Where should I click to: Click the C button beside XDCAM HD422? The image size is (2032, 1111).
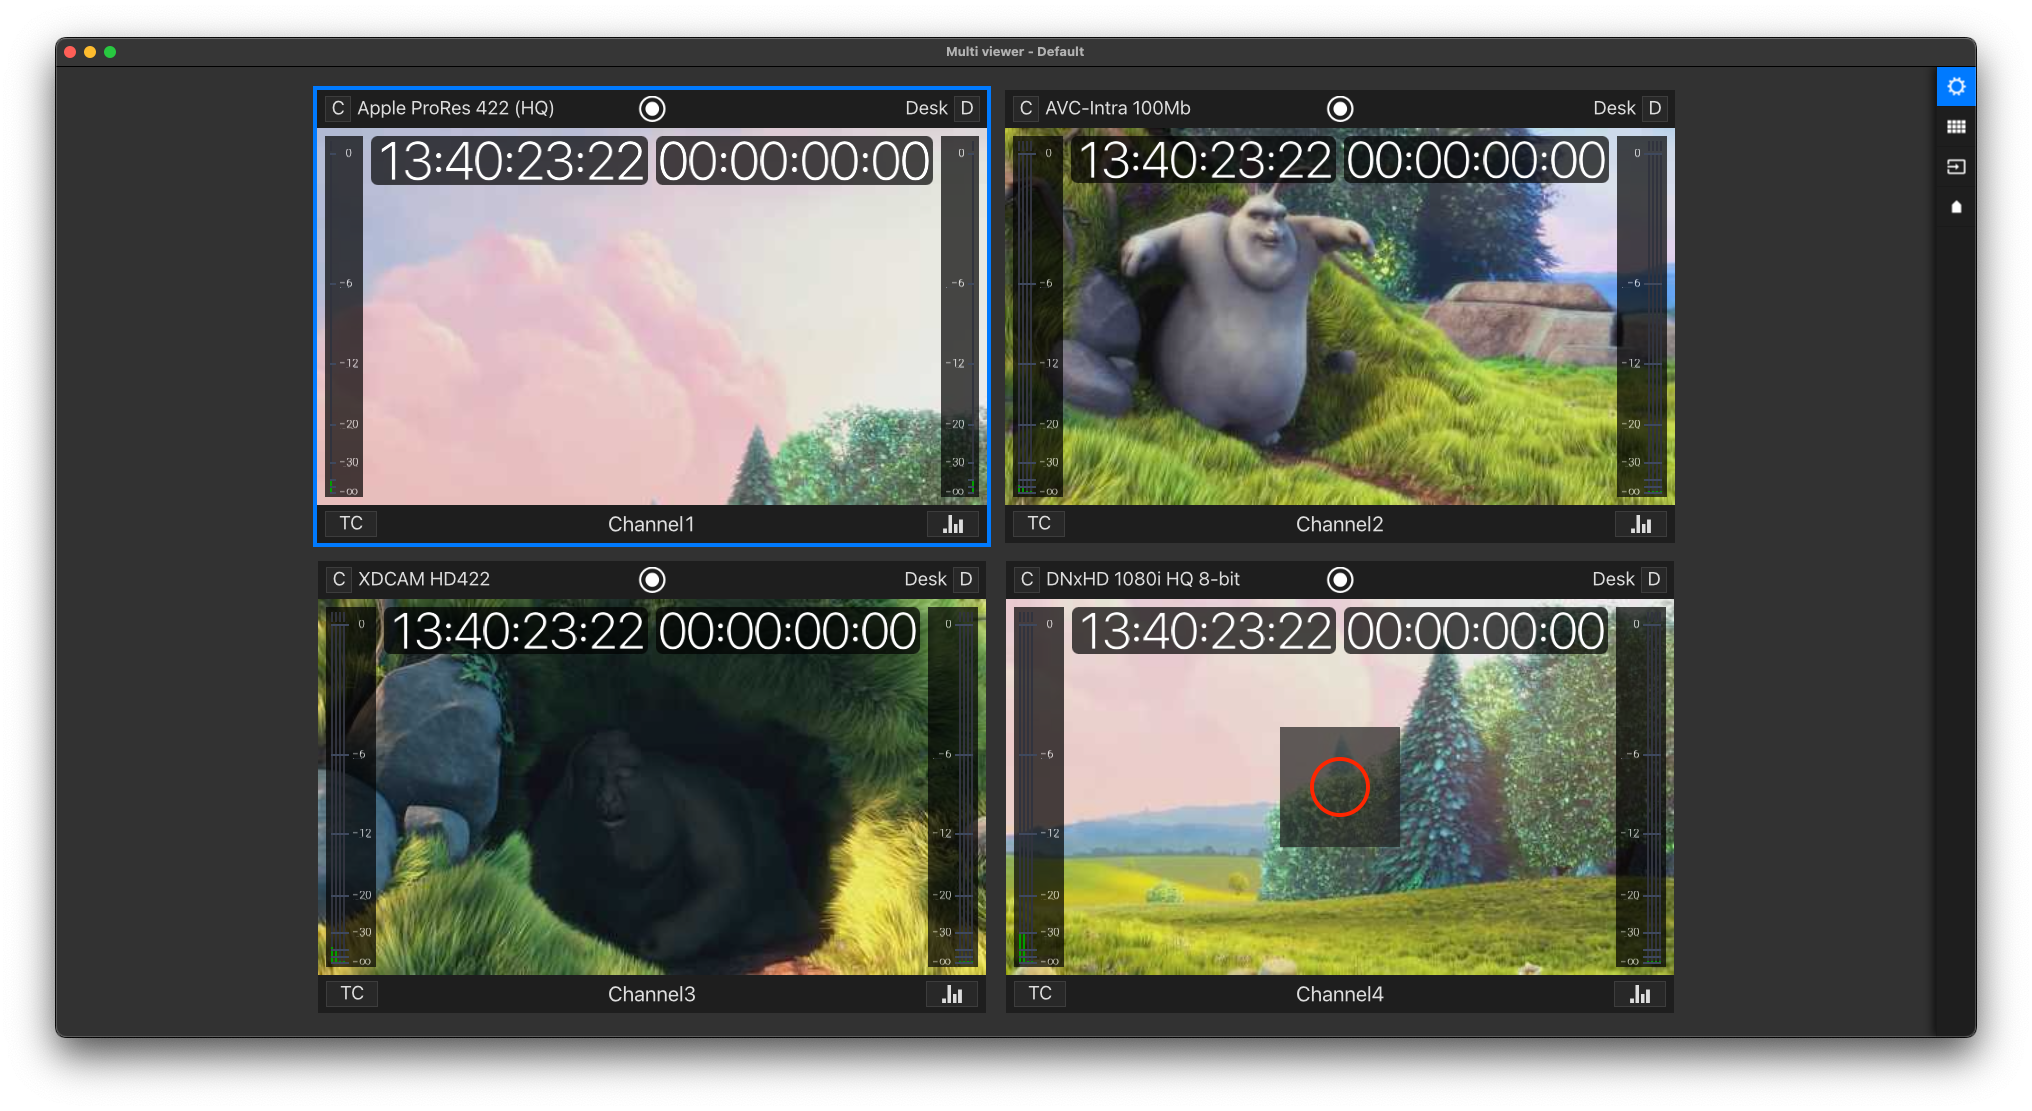pos(339,579)
